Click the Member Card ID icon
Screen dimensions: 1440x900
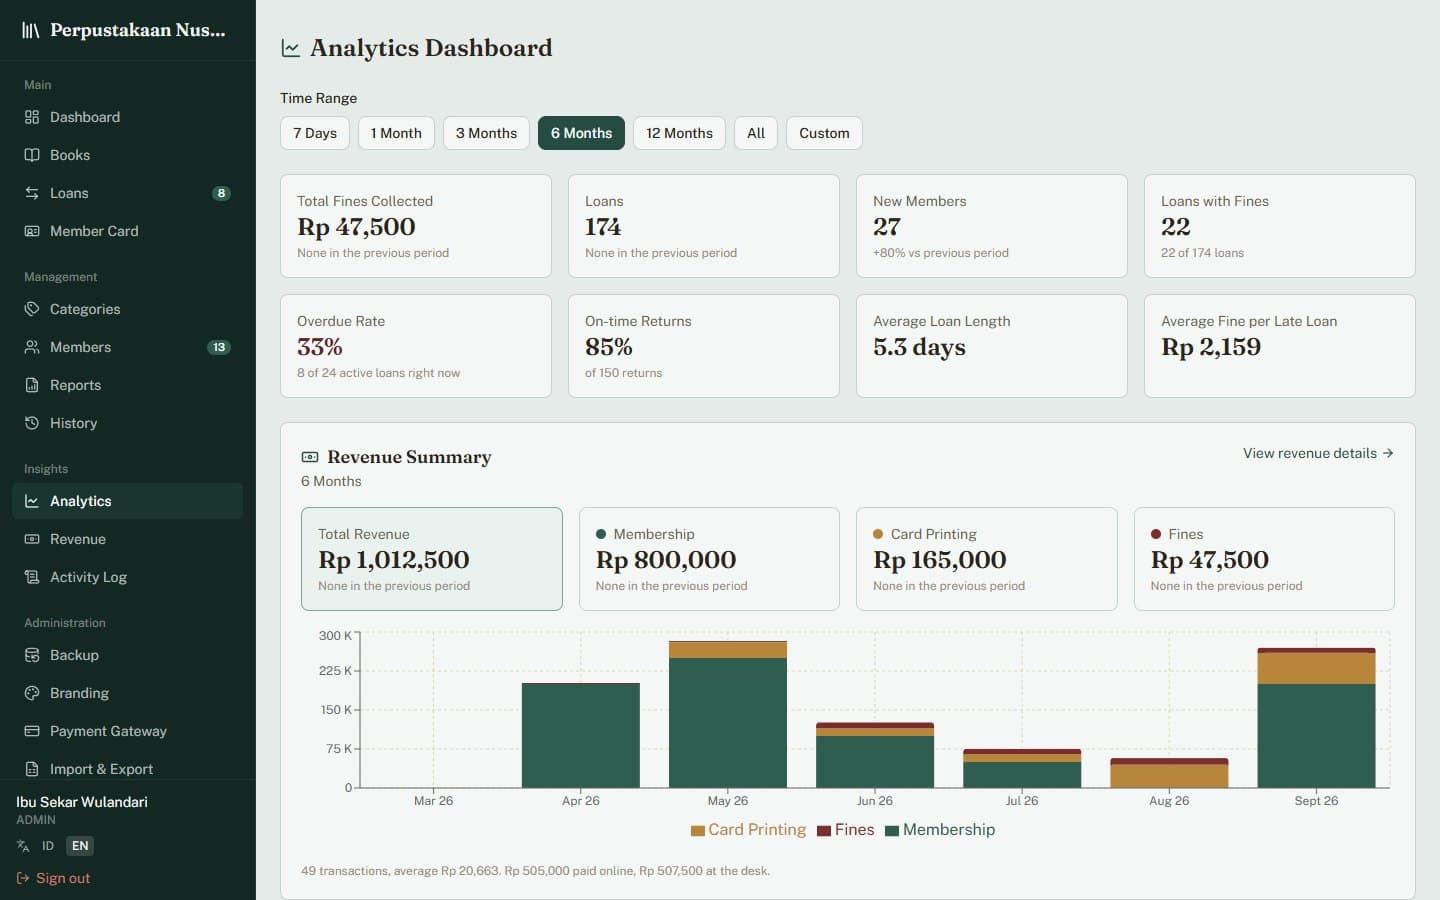pyautogui.click(x=32, y=231)
